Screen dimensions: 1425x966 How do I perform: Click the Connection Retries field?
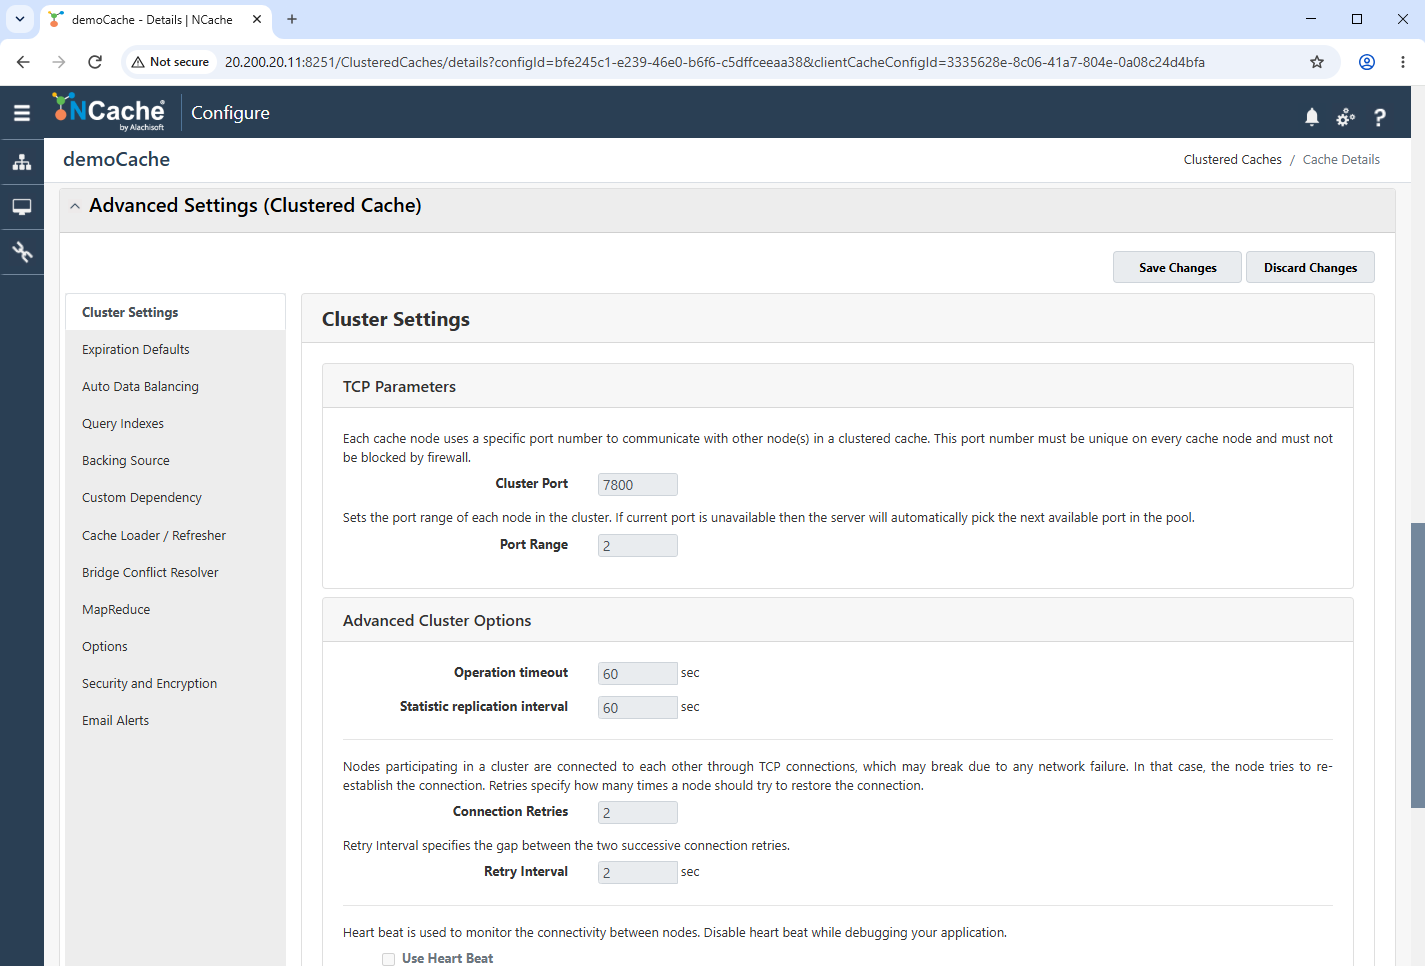tap(638, 812)
